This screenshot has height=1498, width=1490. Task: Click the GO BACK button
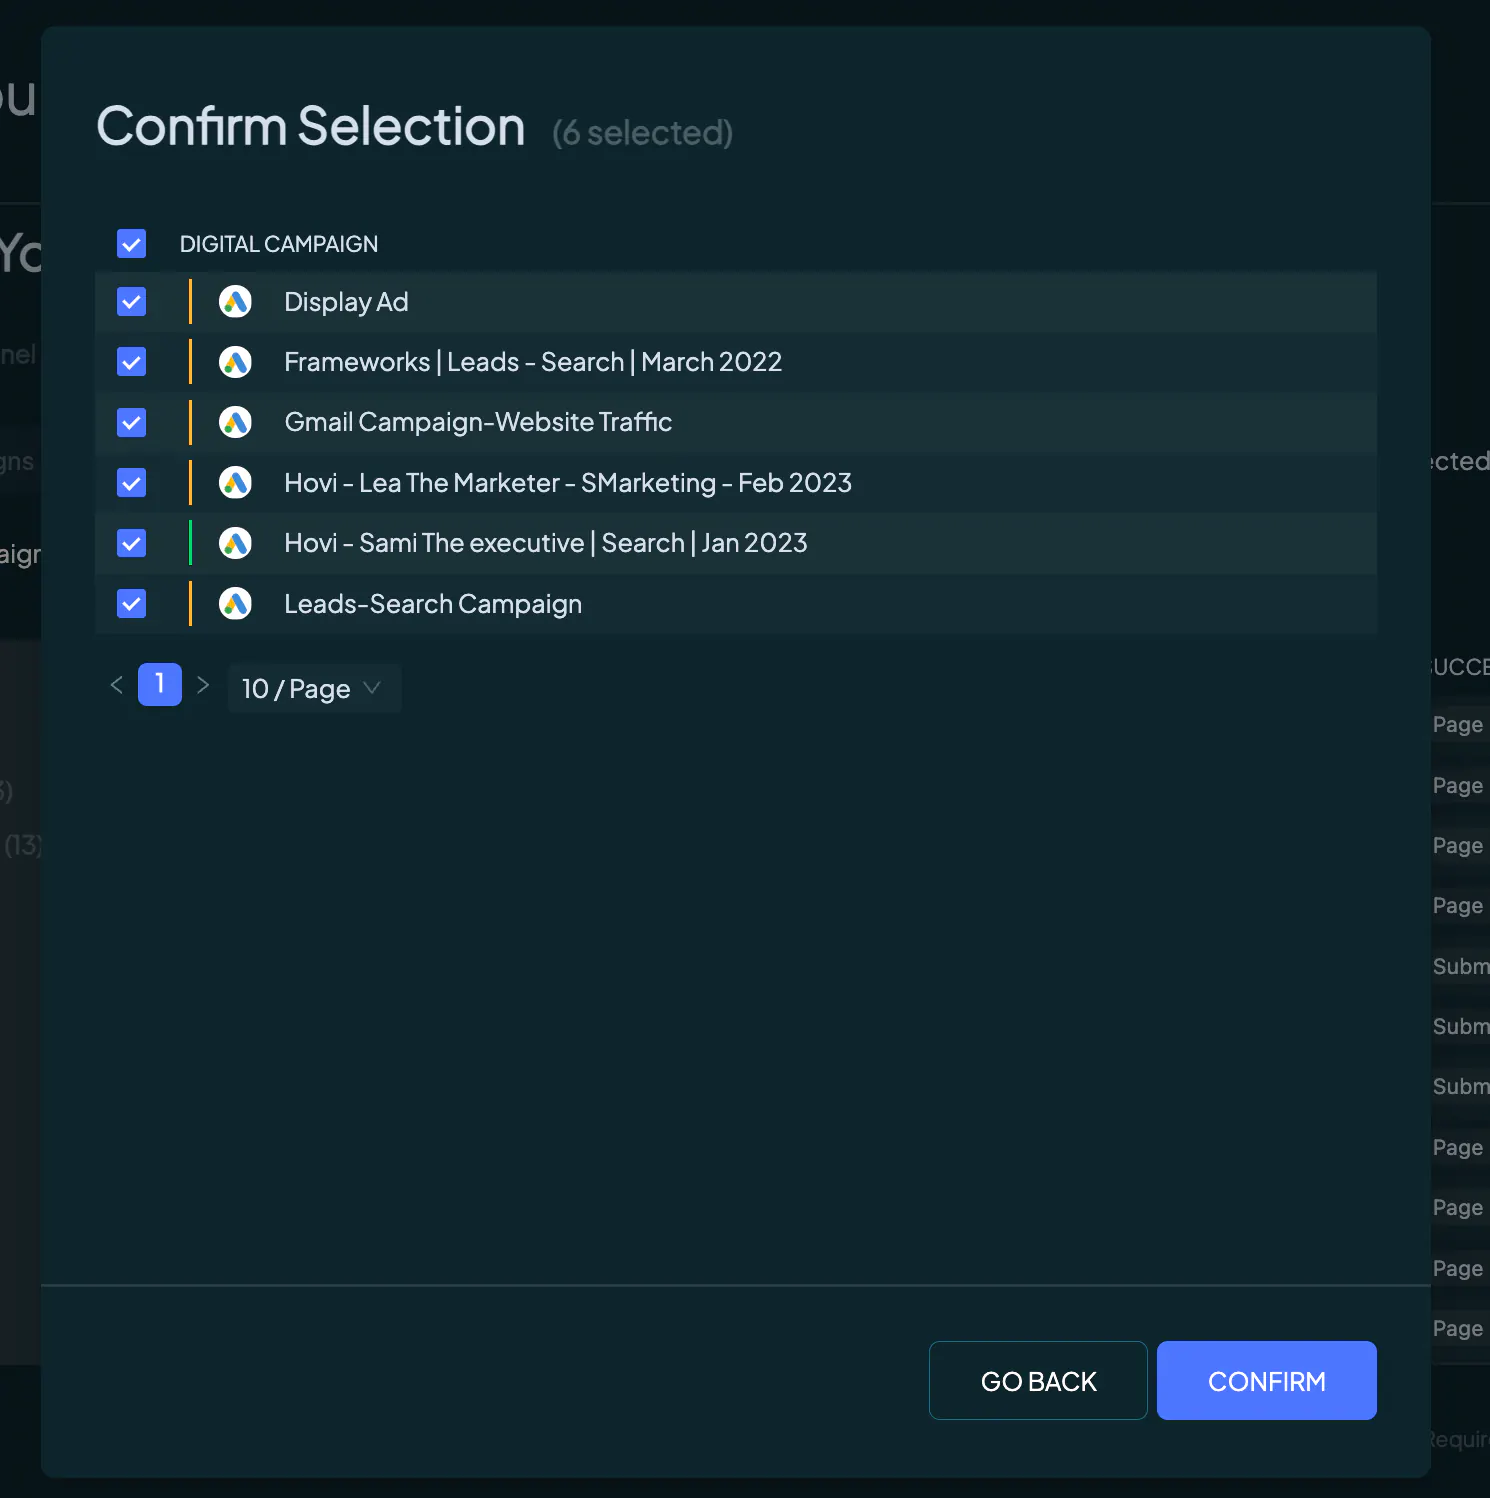[1038, 1380]
